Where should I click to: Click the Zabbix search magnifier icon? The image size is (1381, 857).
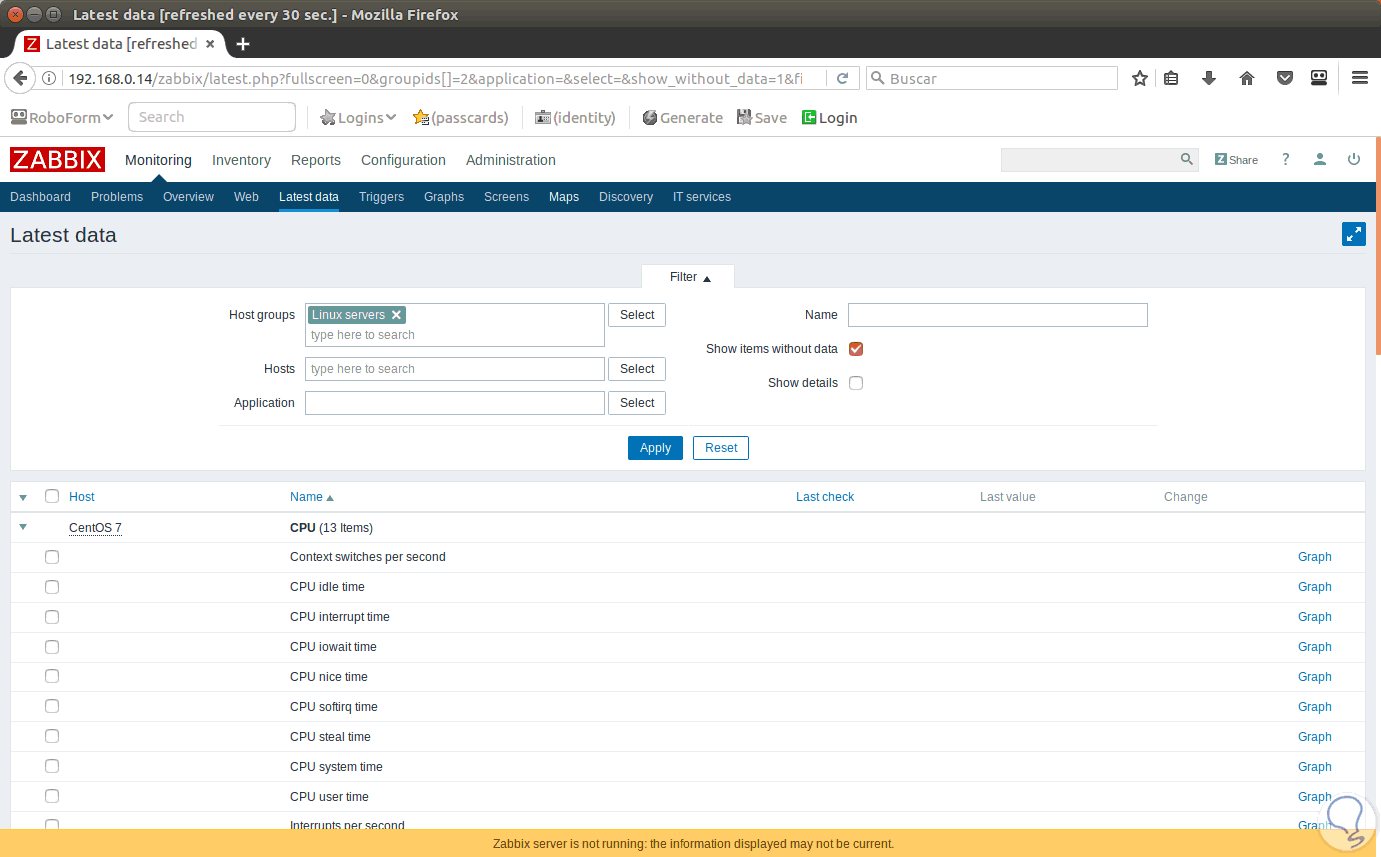coord(1187,159)
